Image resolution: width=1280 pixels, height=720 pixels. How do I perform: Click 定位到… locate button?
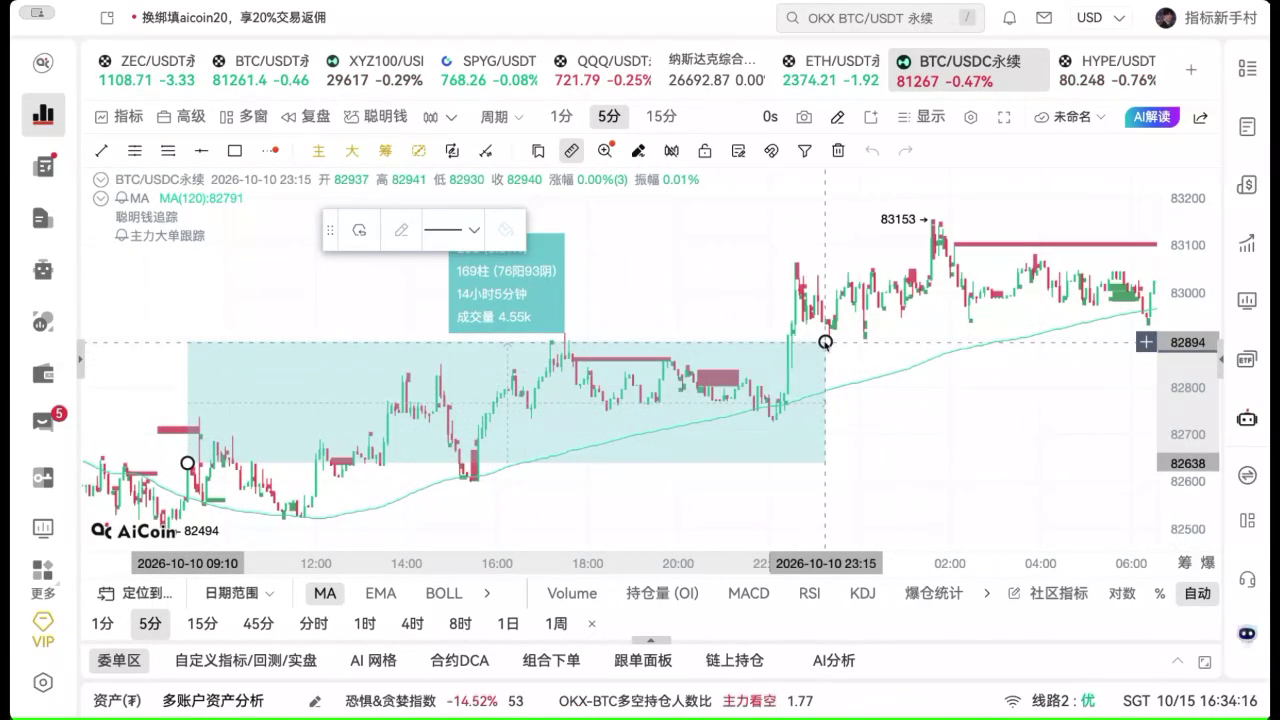click(x=135, y=593)
